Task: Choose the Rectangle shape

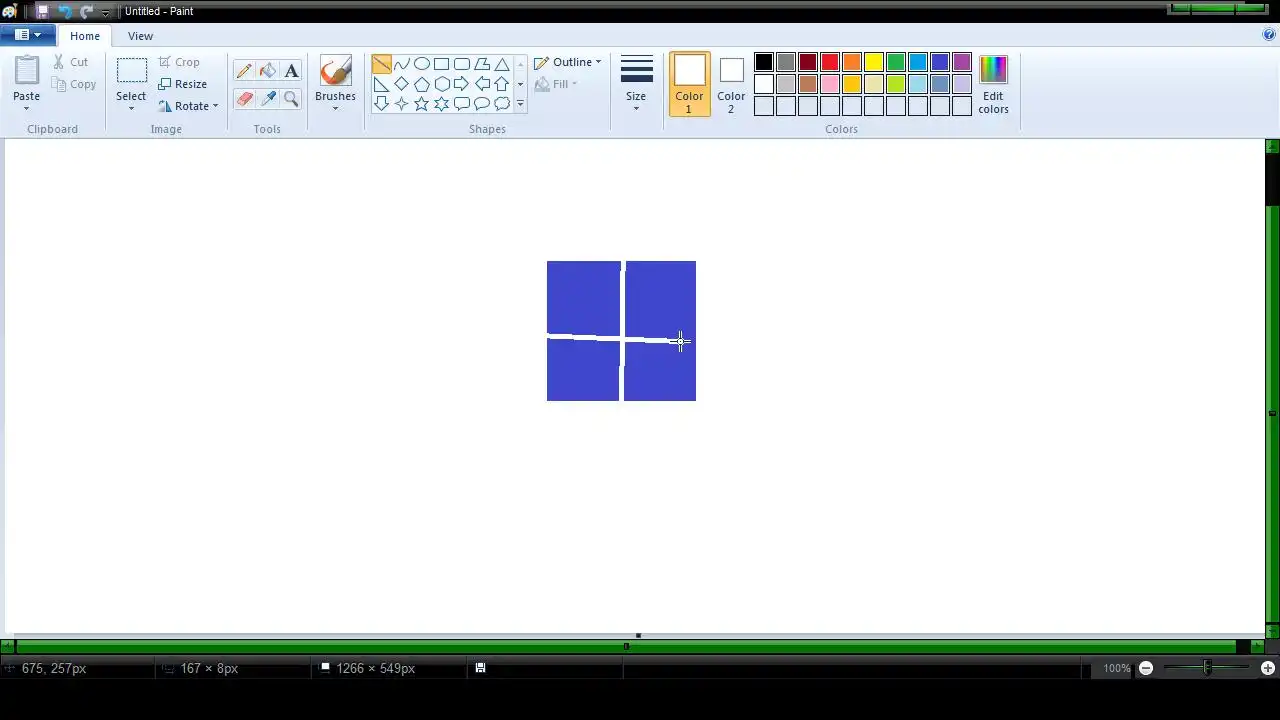Action: (x=441, y=64)
